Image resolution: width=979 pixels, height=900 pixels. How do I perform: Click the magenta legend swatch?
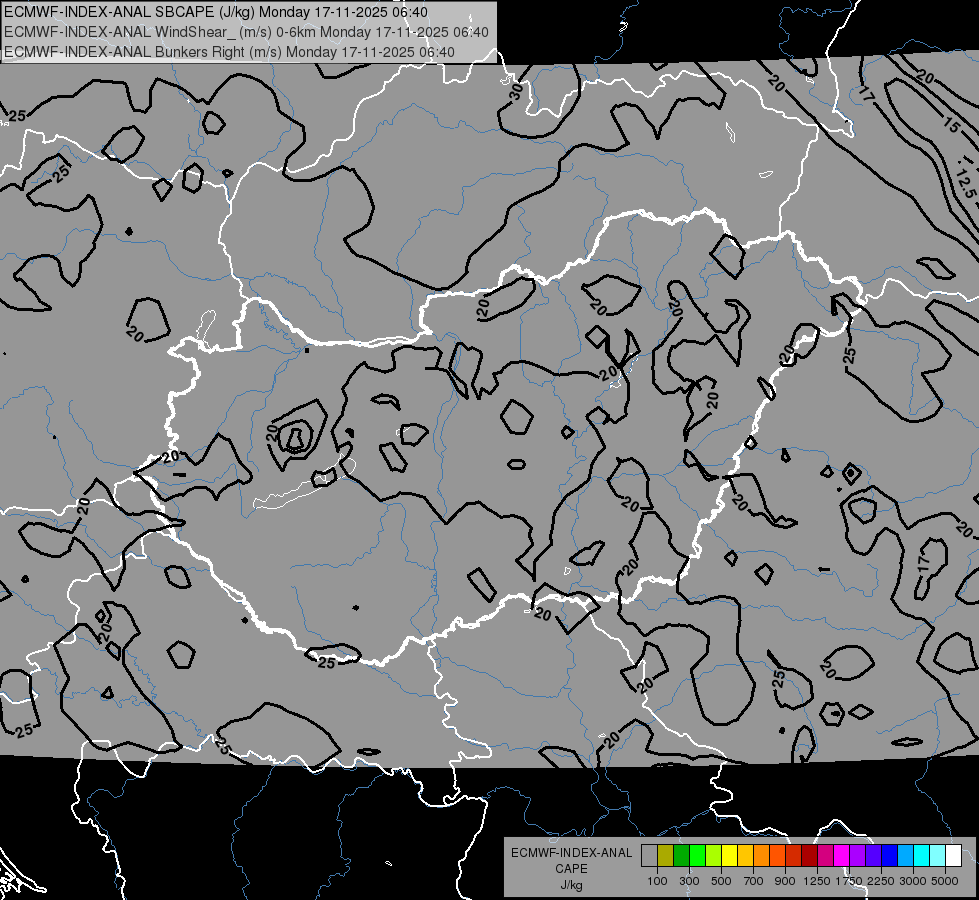click(x=842, y=856)
